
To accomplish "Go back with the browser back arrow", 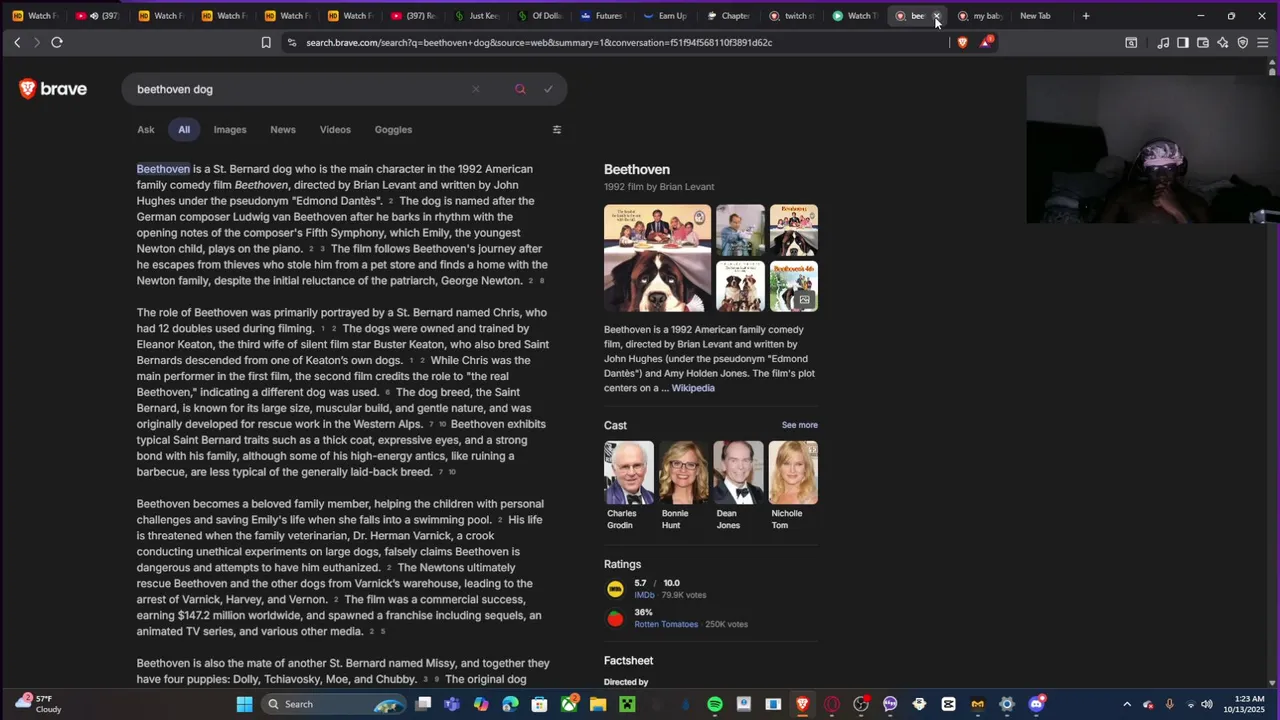I will [x=17, y=42].
